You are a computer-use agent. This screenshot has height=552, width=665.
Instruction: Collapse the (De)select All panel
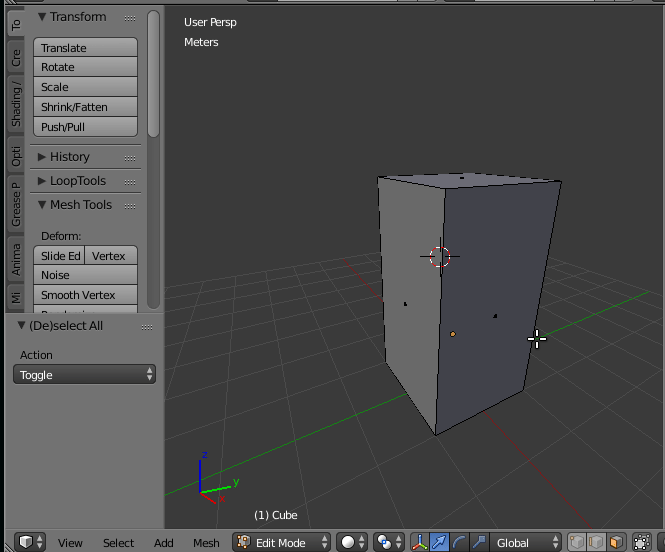21,326
